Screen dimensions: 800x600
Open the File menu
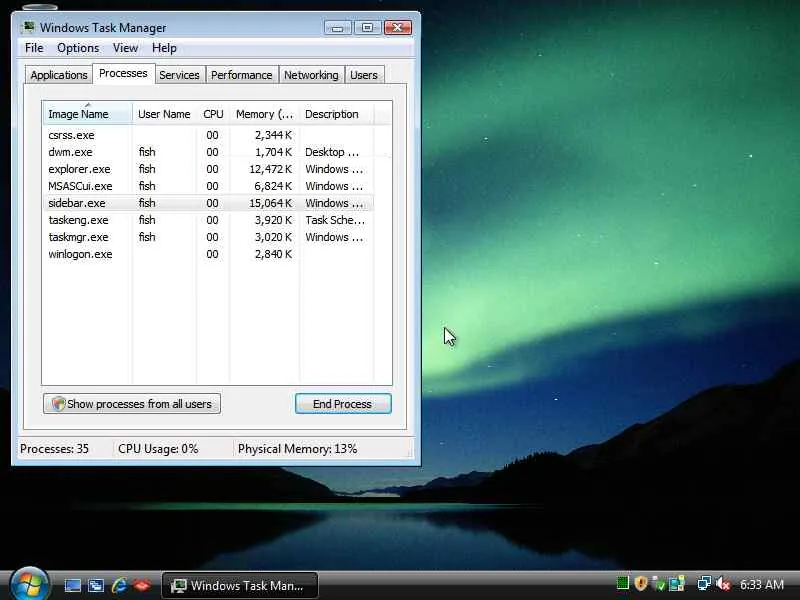coord(34,48)
